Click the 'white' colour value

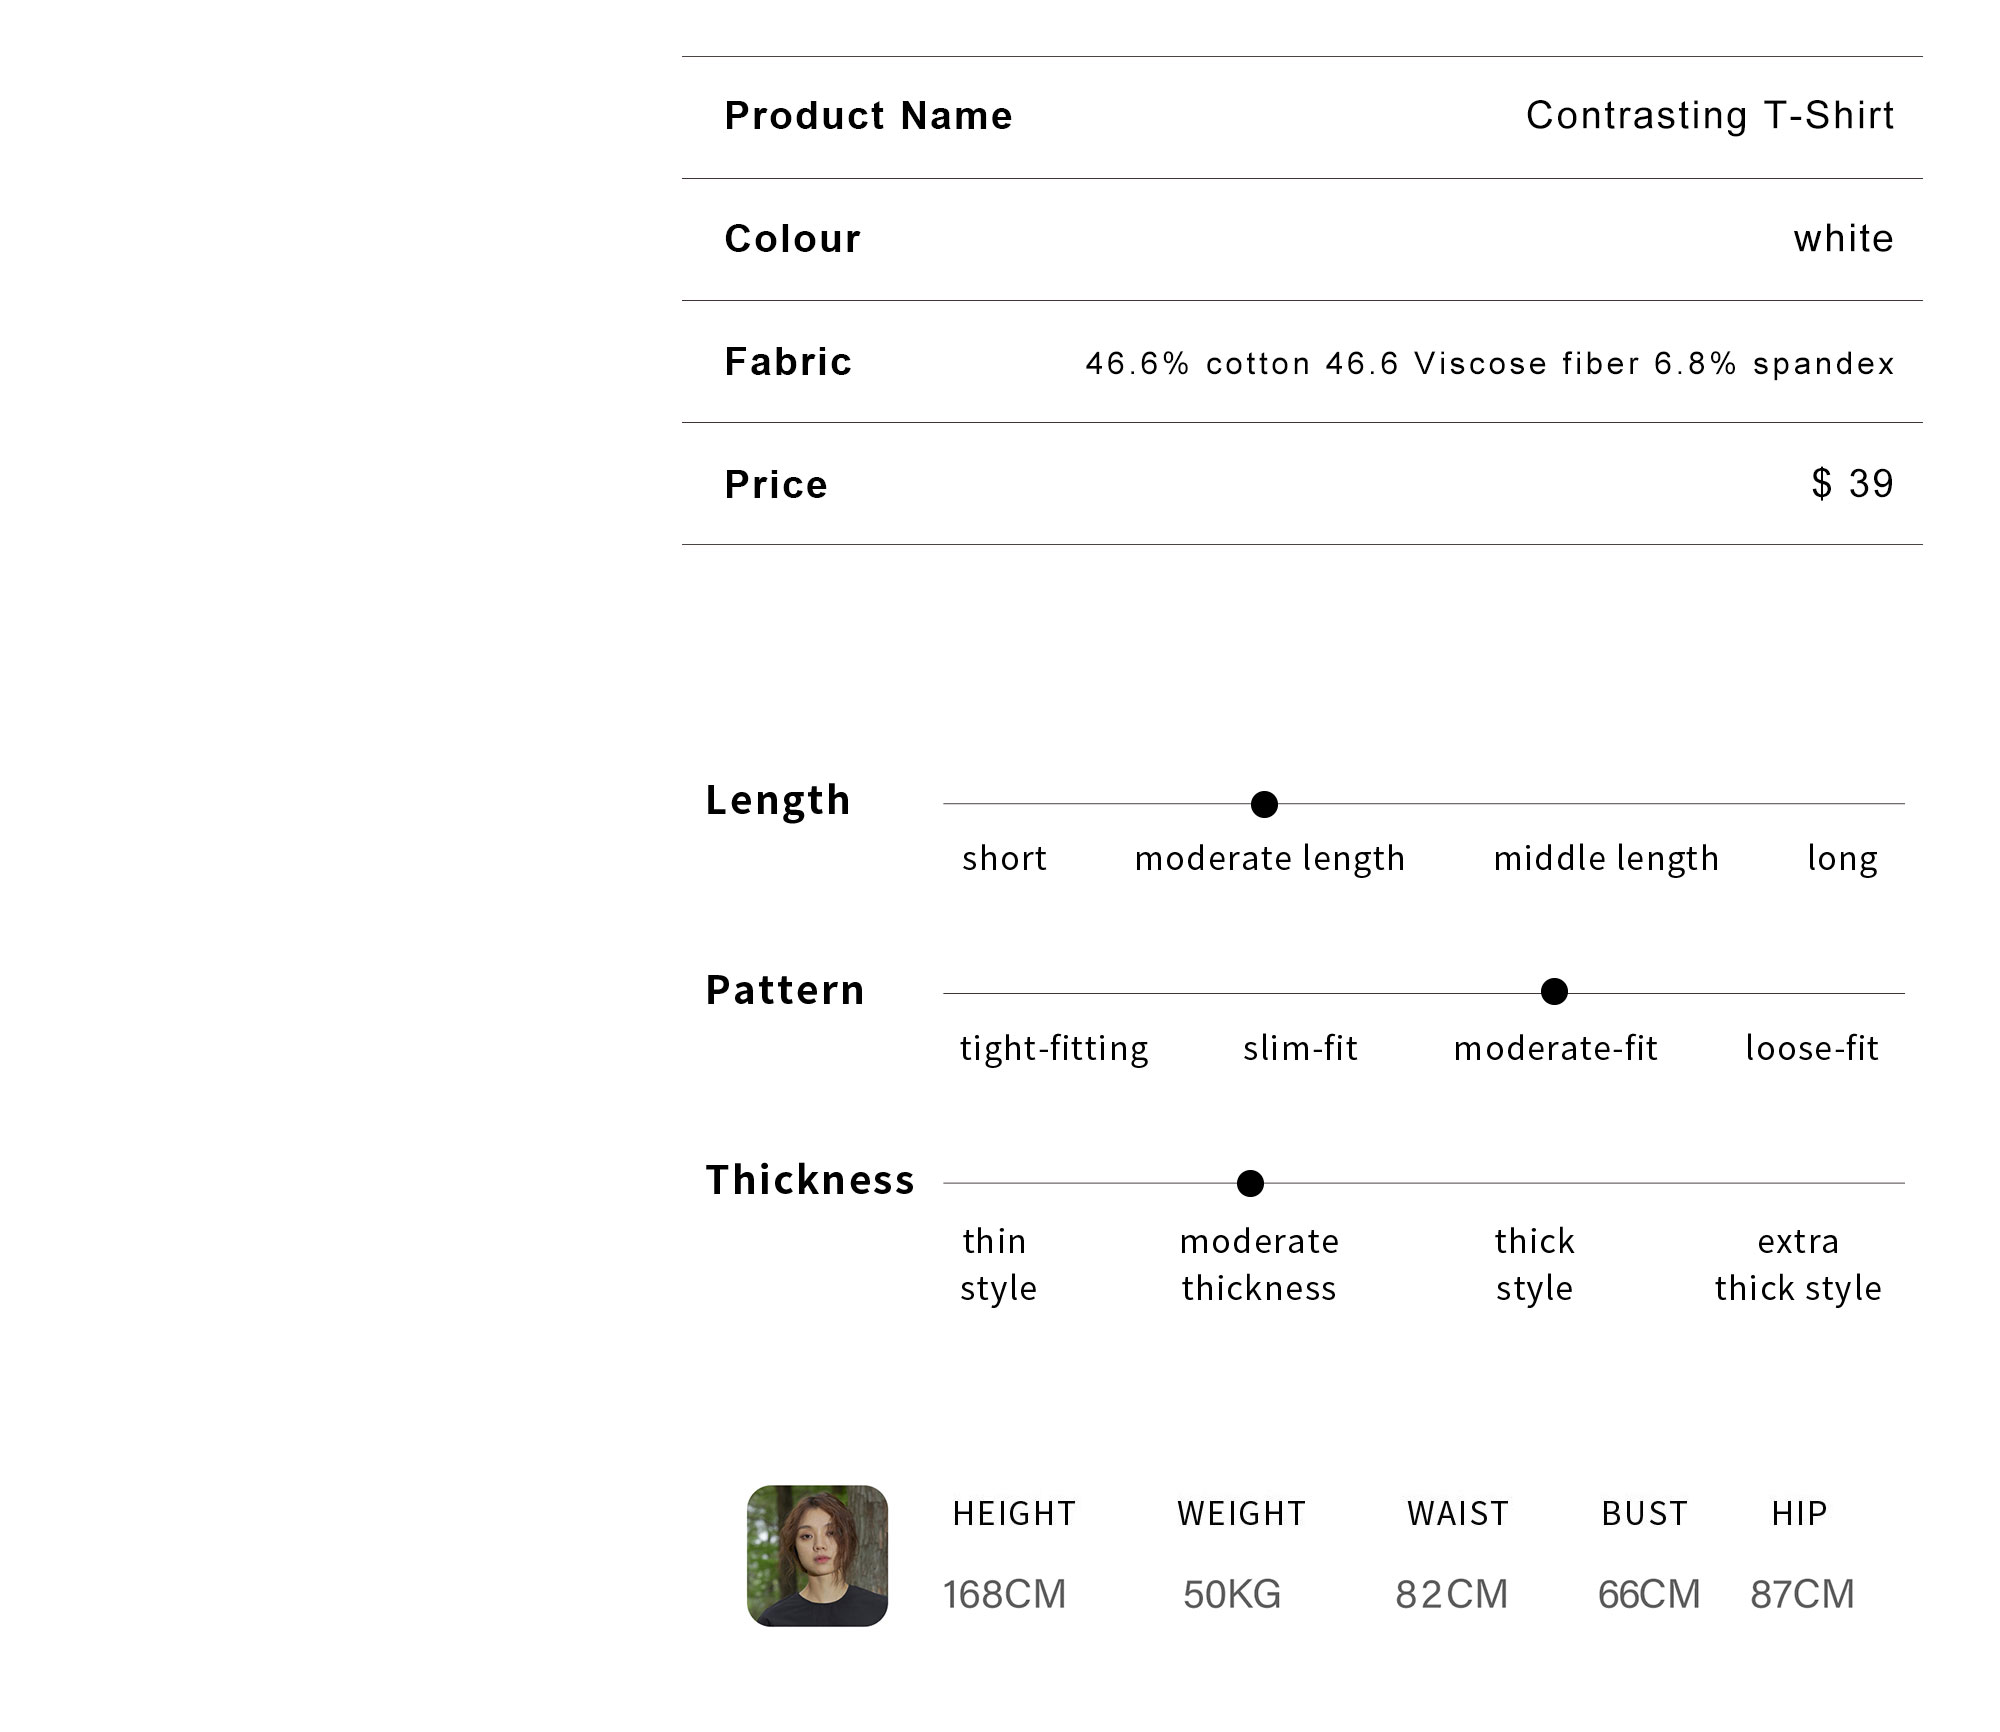tap(1843, 239)
